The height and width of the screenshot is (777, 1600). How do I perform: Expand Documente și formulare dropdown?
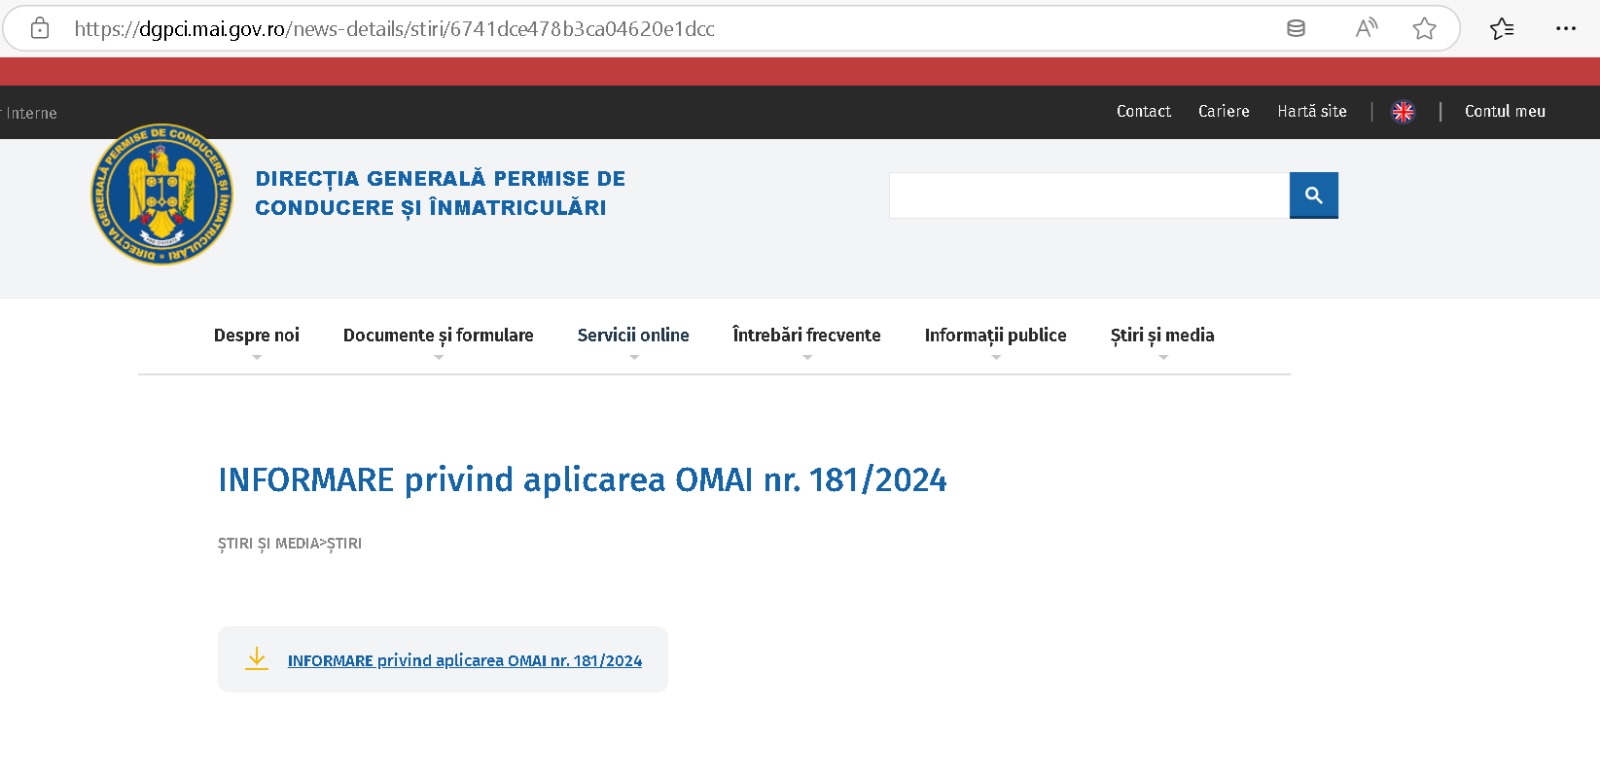(438, 336)
